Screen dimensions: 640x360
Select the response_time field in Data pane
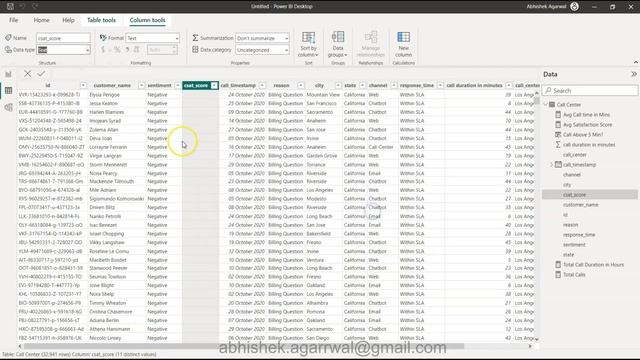[x=579, y=235]
